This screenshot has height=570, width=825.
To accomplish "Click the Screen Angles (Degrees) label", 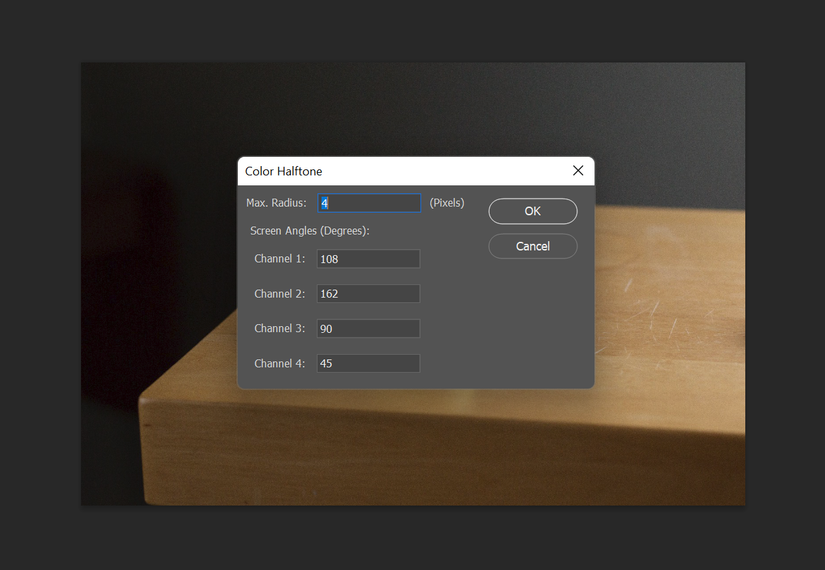I will [310, 231].
